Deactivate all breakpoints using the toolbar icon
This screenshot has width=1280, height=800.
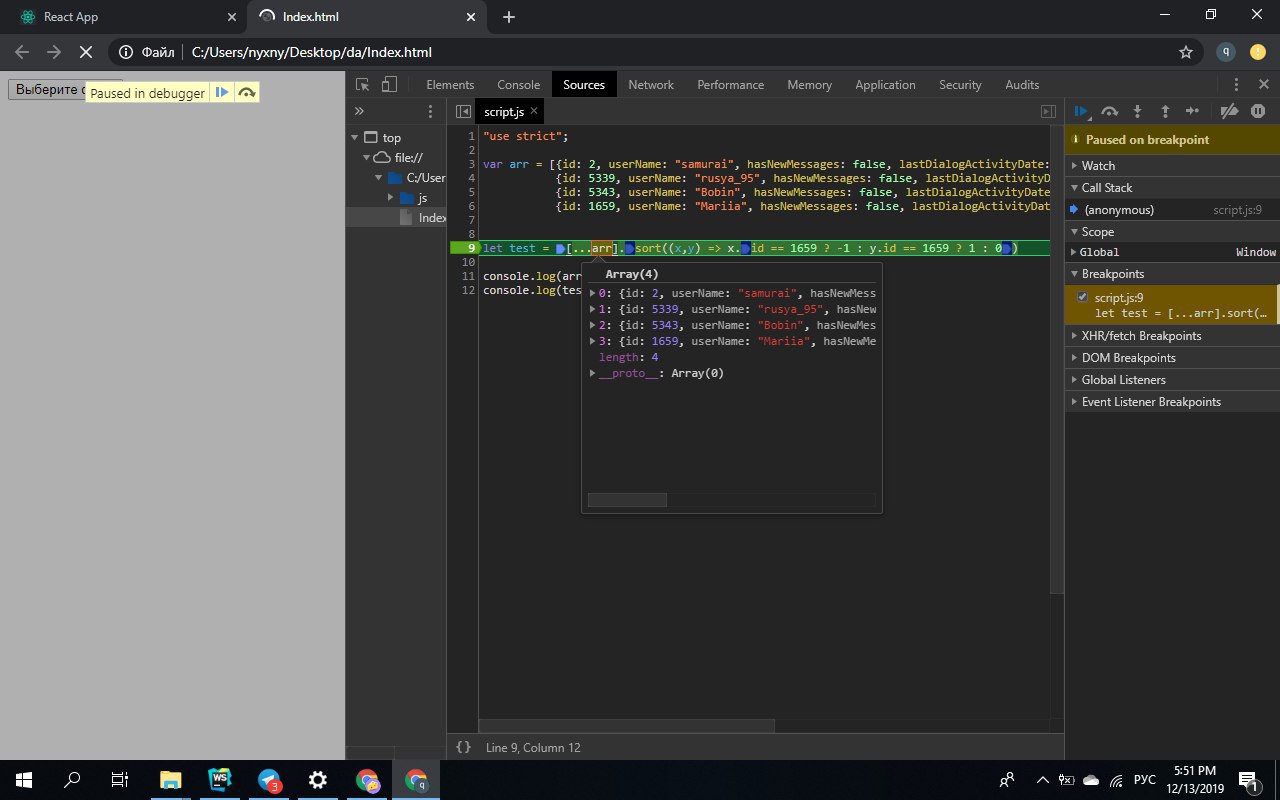(x=1231, y=112)
